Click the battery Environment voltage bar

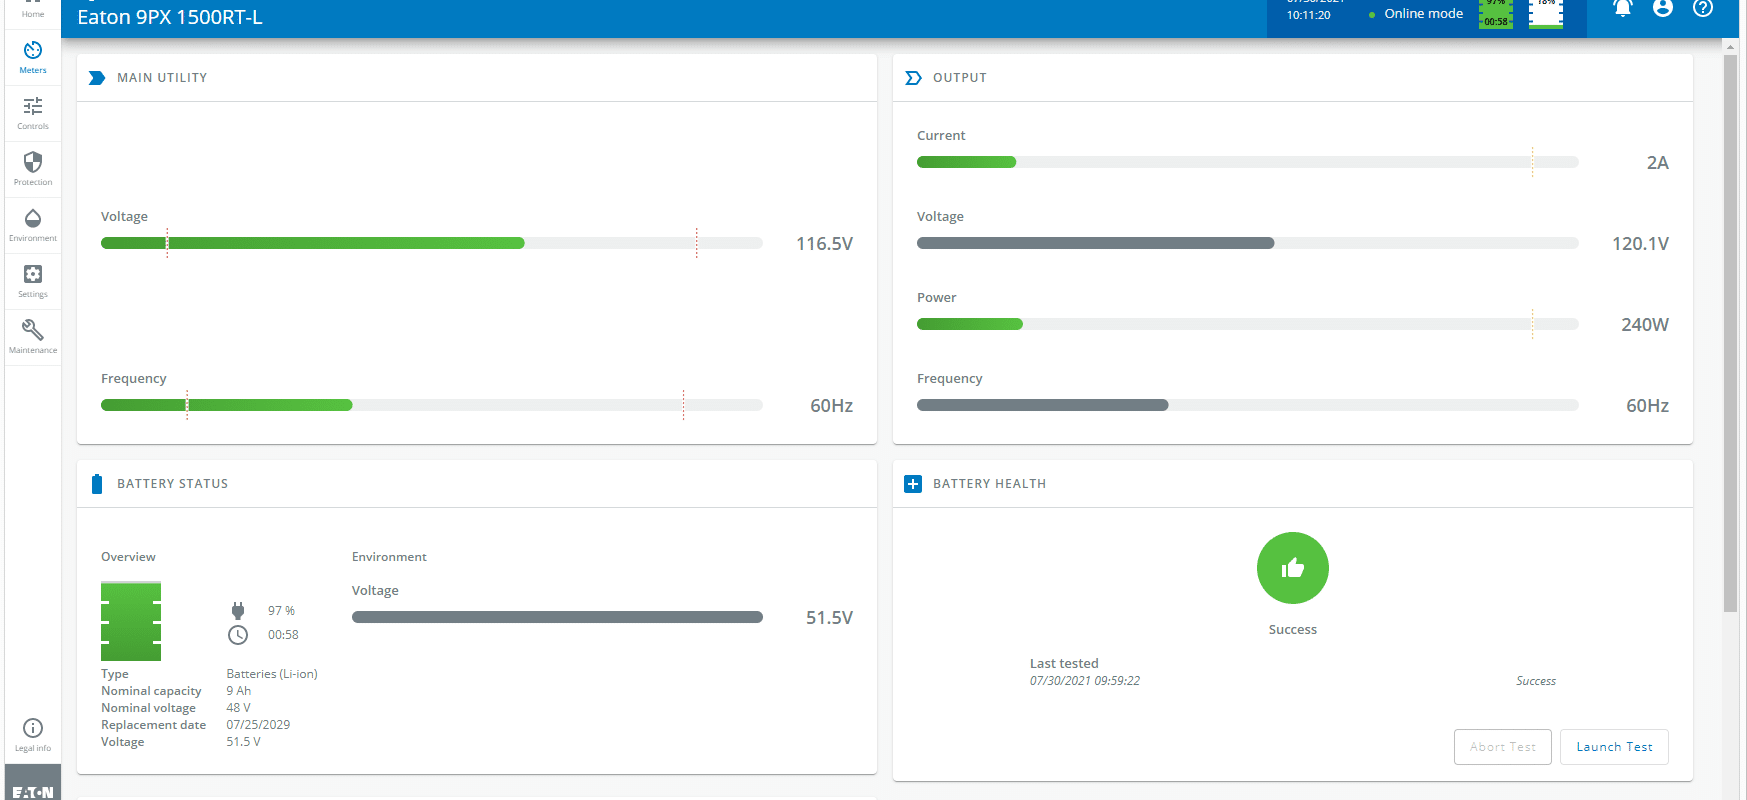pyautogui.click(x=557, y=617)
